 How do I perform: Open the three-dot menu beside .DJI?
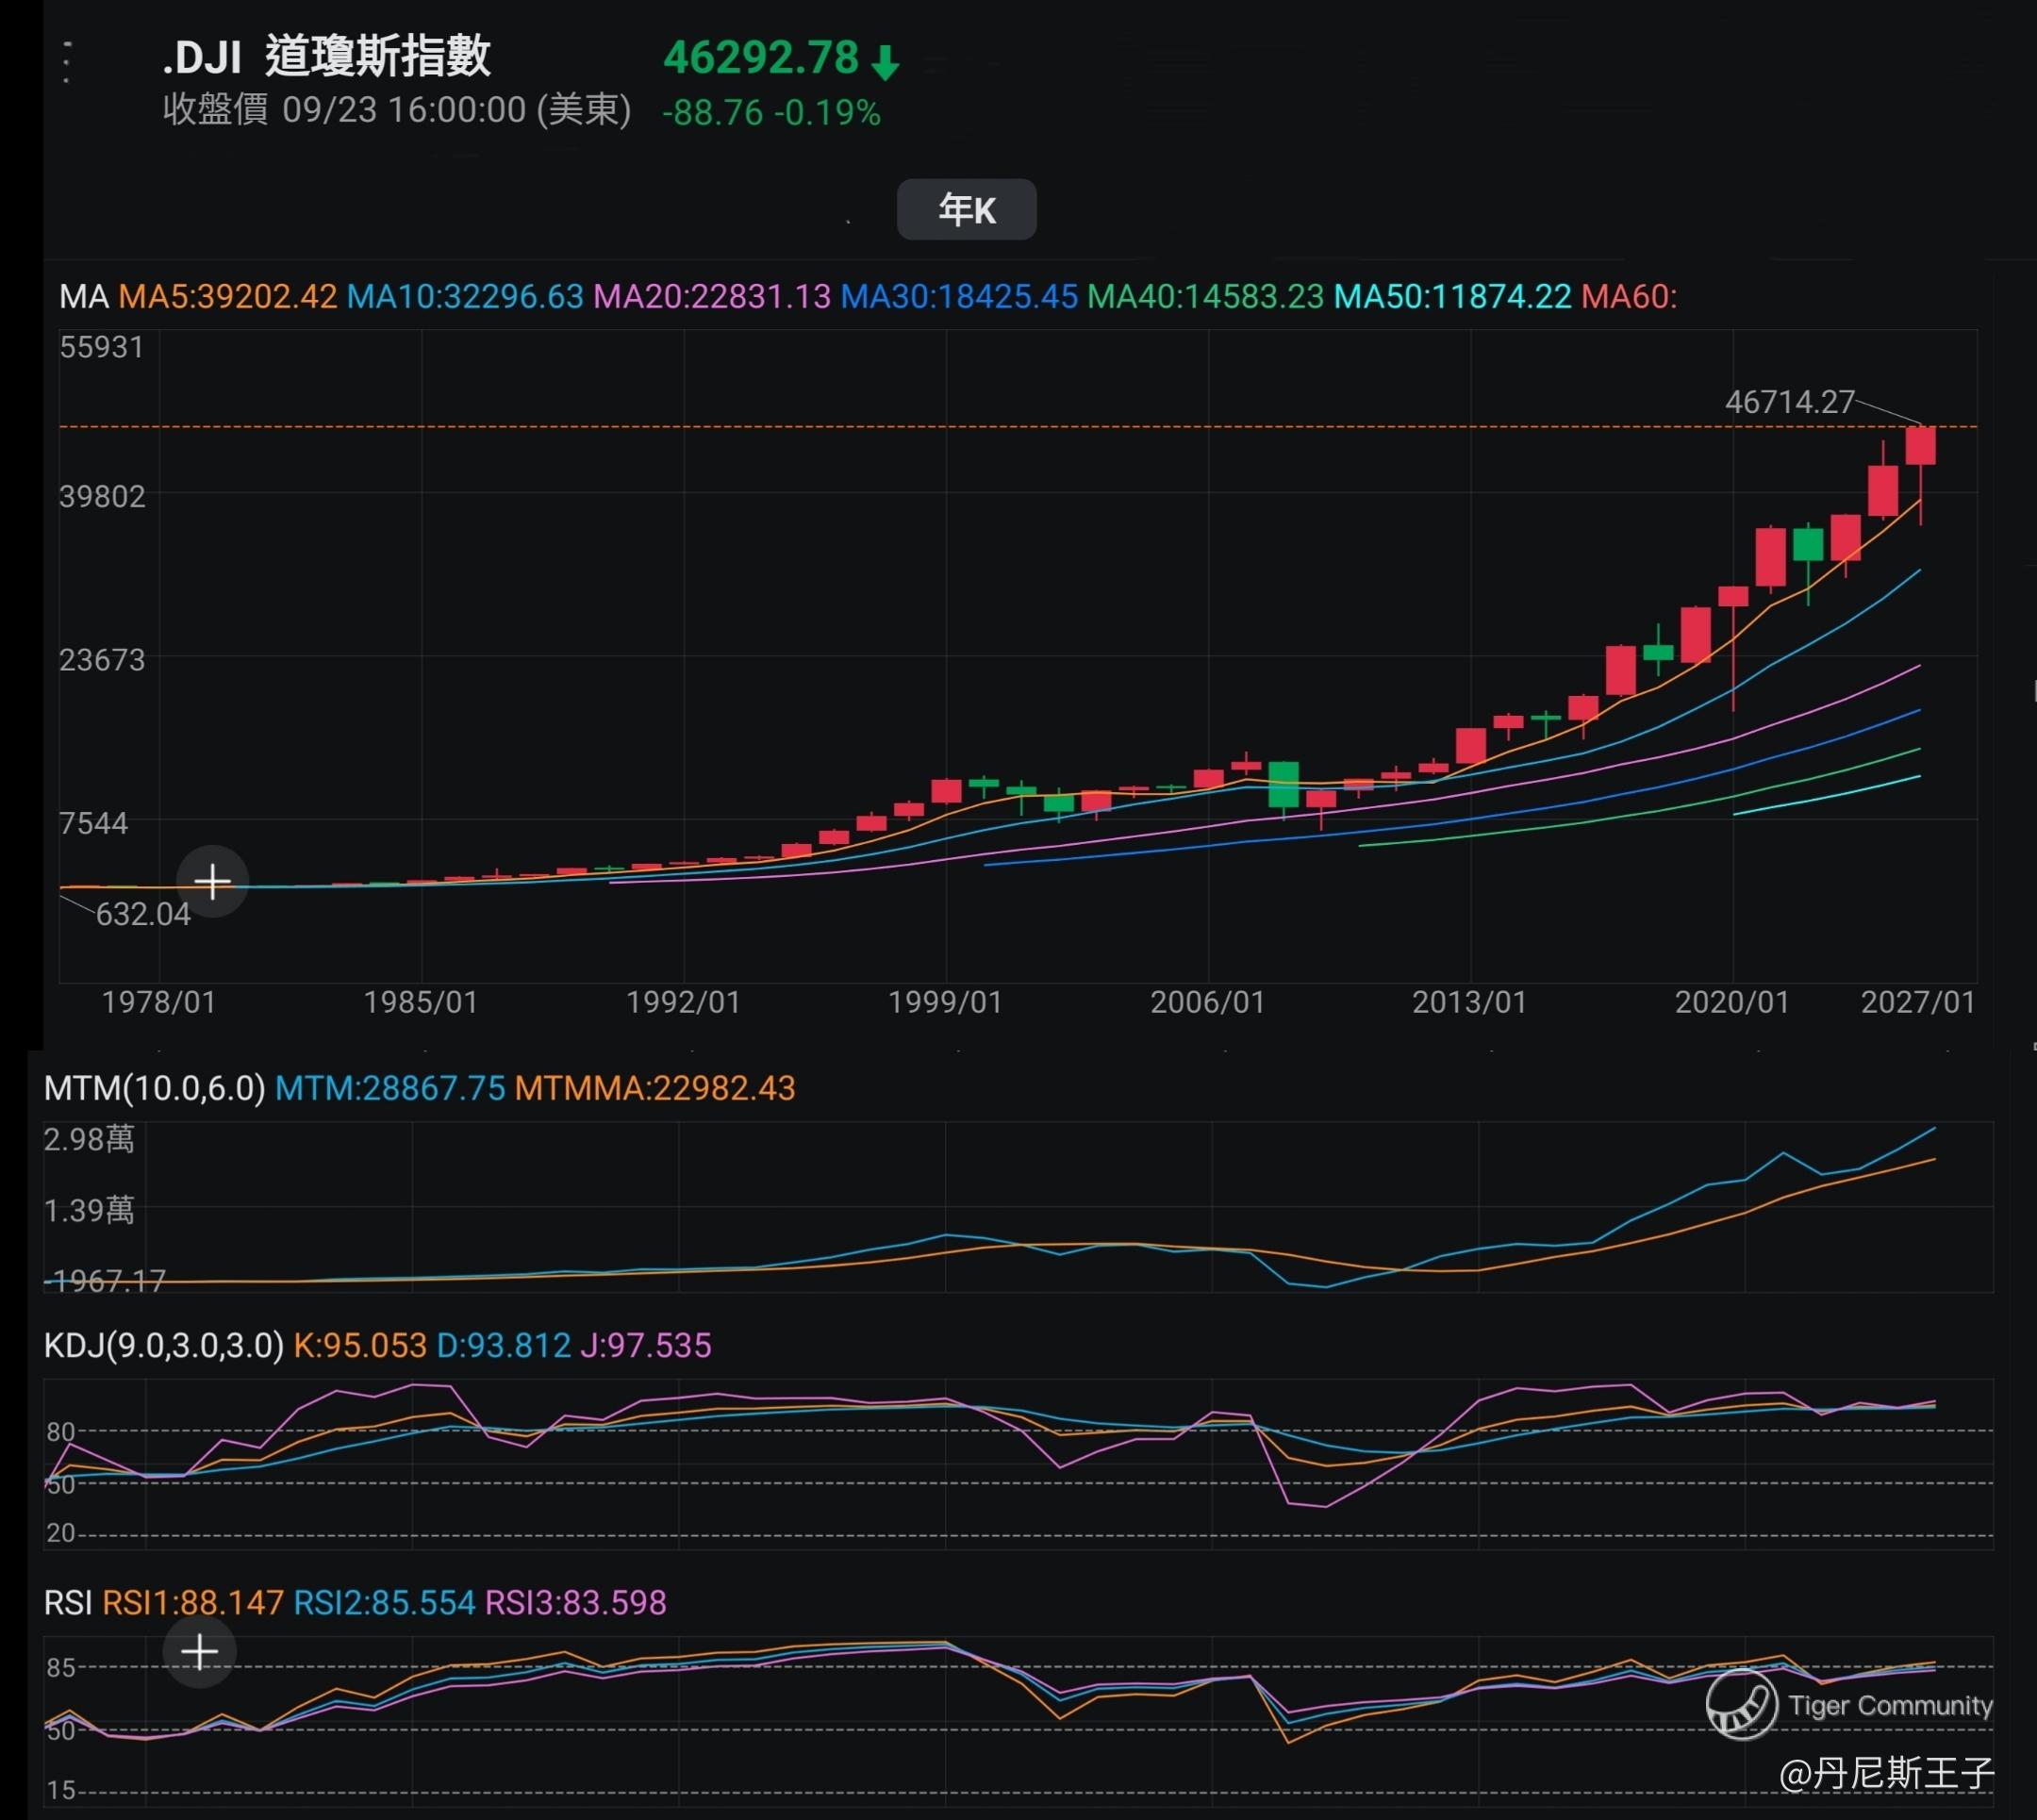pyautogui.click(x=67, y=62)
